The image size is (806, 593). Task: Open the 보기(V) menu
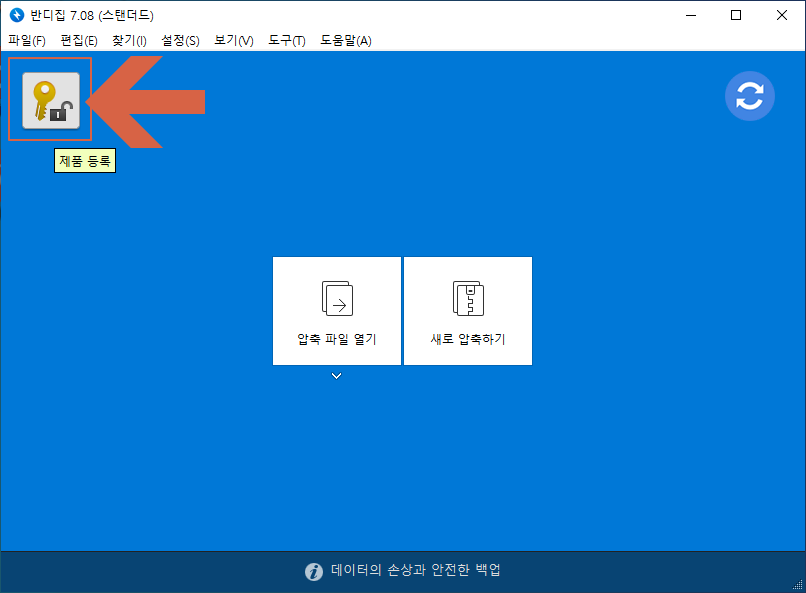[234, 40]
